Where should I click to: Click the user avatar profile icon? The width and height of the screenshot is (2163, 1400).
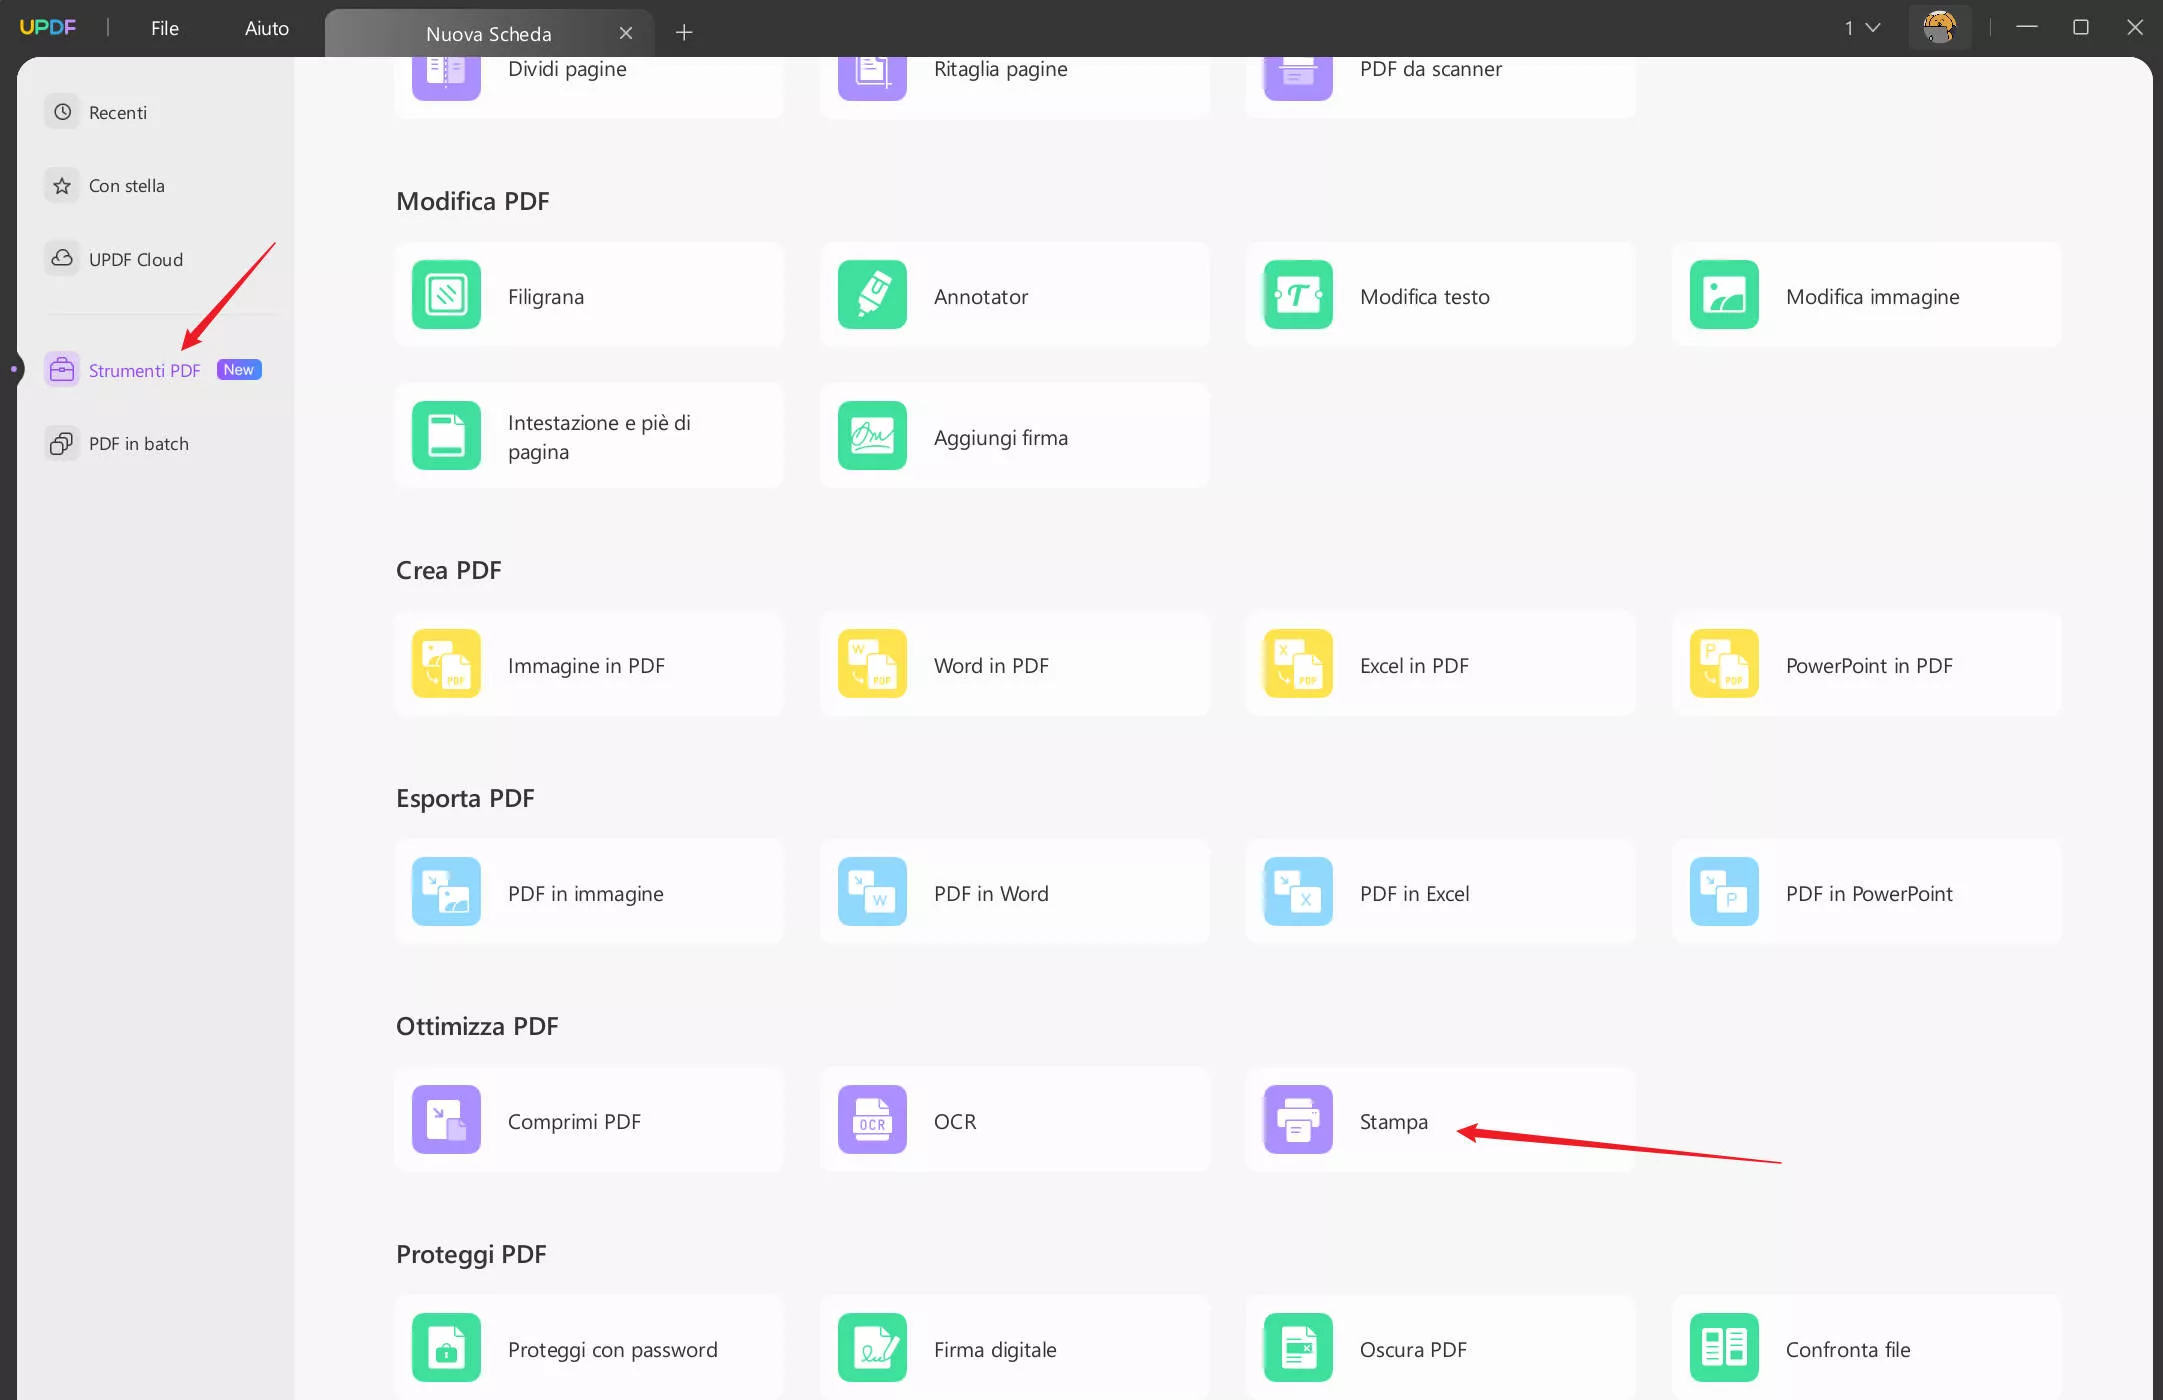point(1939,27)
